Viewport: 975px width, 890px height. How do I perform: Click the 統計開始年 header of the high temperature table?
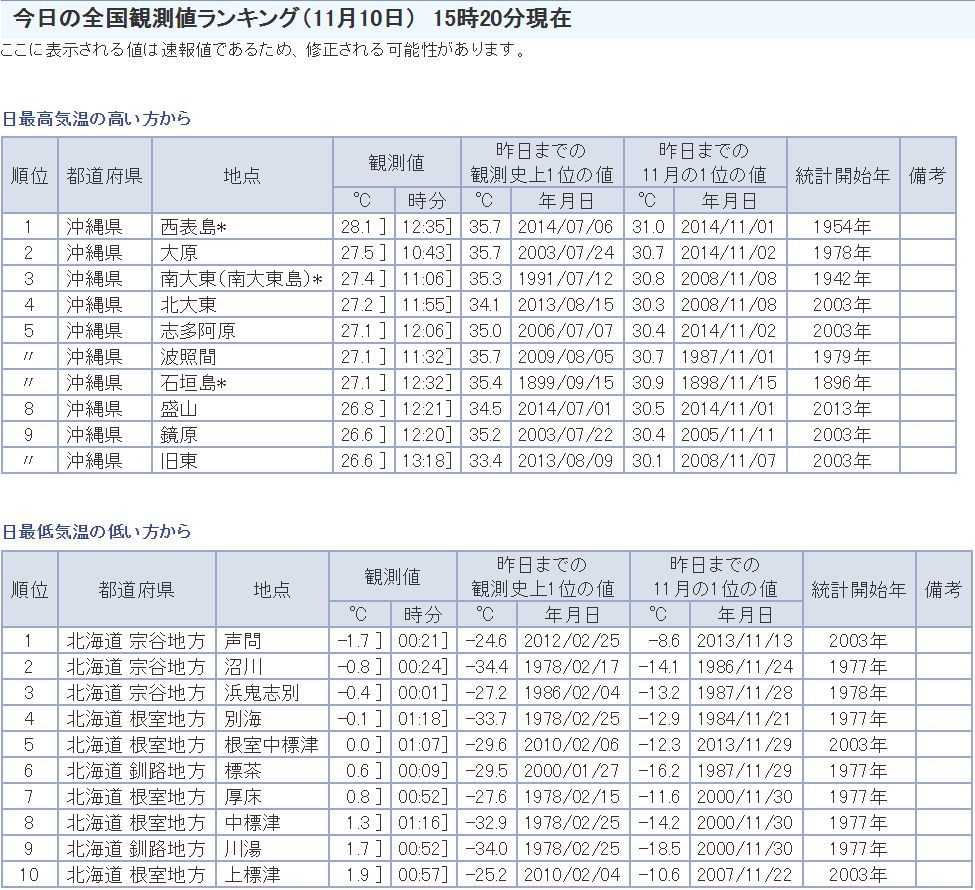point(843,175)
